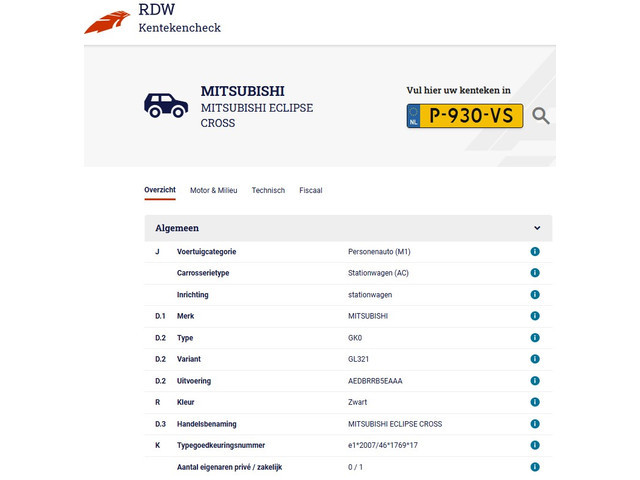This screenshot has height=480, width=640.
Task: Open info for Voertuigcategorie row
Action: [535, 251]
